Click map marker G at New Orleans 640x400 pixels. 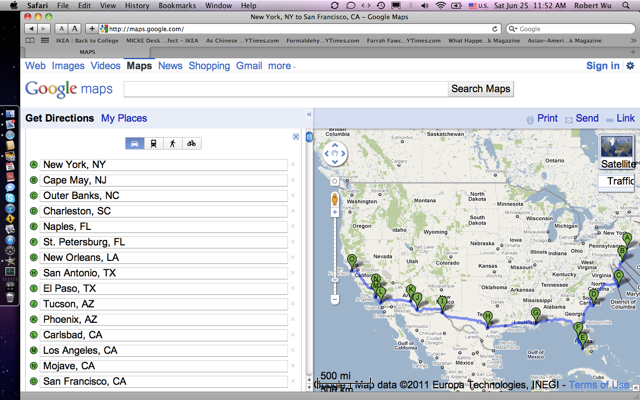(536, 315)
